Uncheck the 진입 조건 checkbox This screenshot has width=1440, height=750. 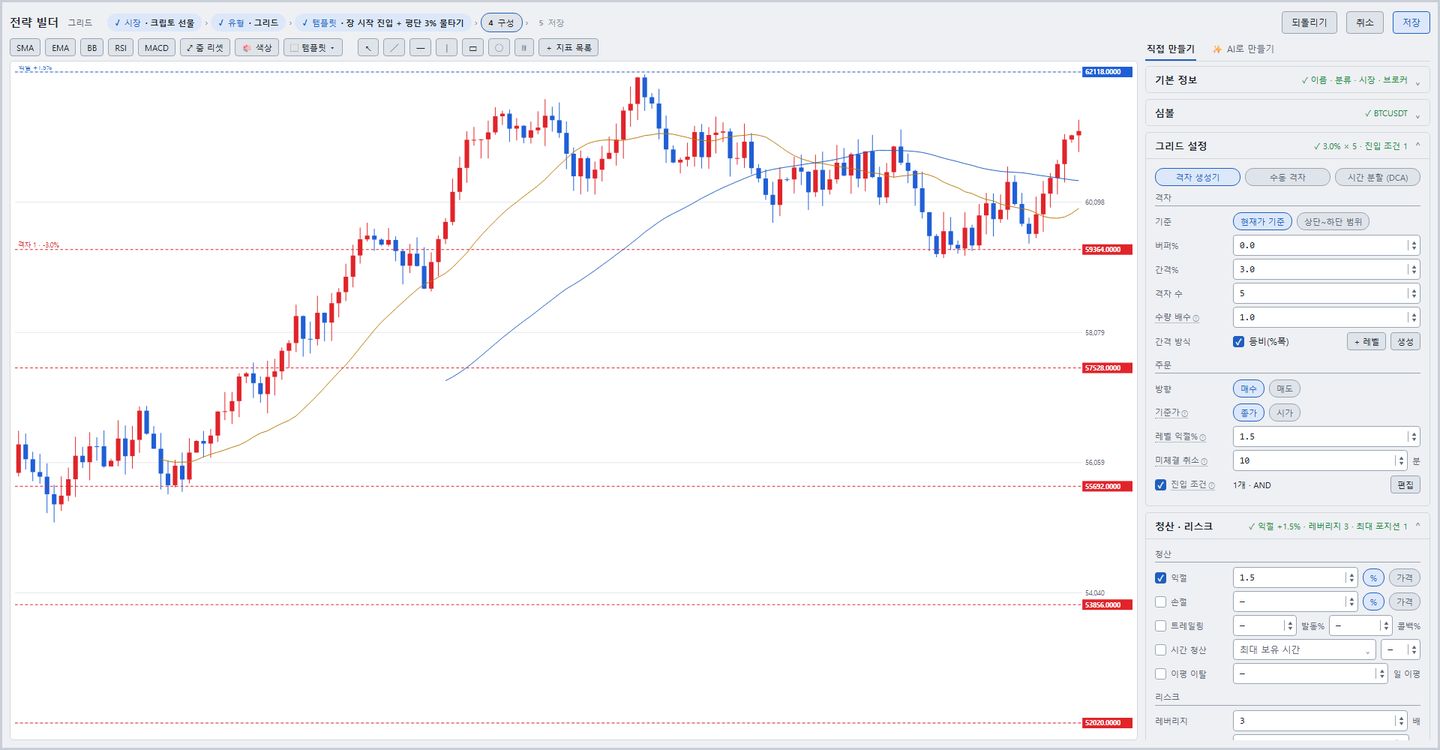point(1160,485)
